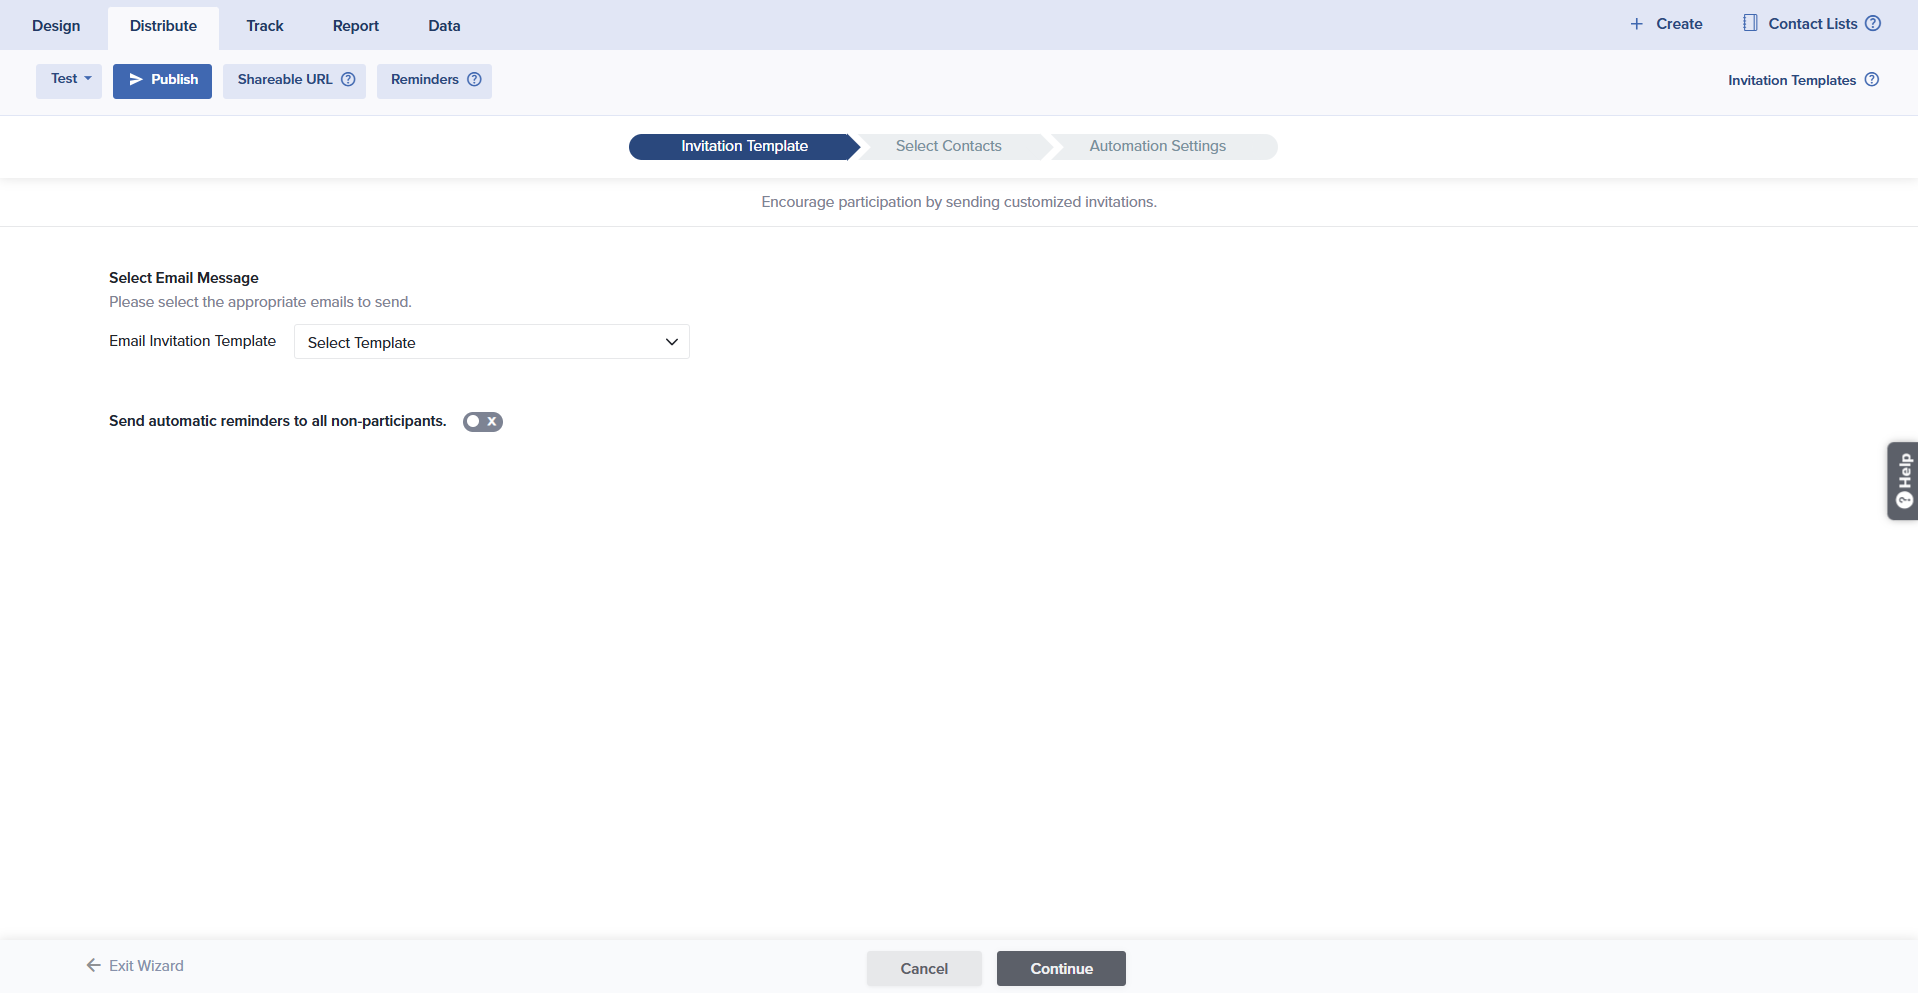This screenshot has width=1918, height=993.
Task: Click the help icon beside Invitation Templates
Action: pyautogui.click(x=1872, y=80)
